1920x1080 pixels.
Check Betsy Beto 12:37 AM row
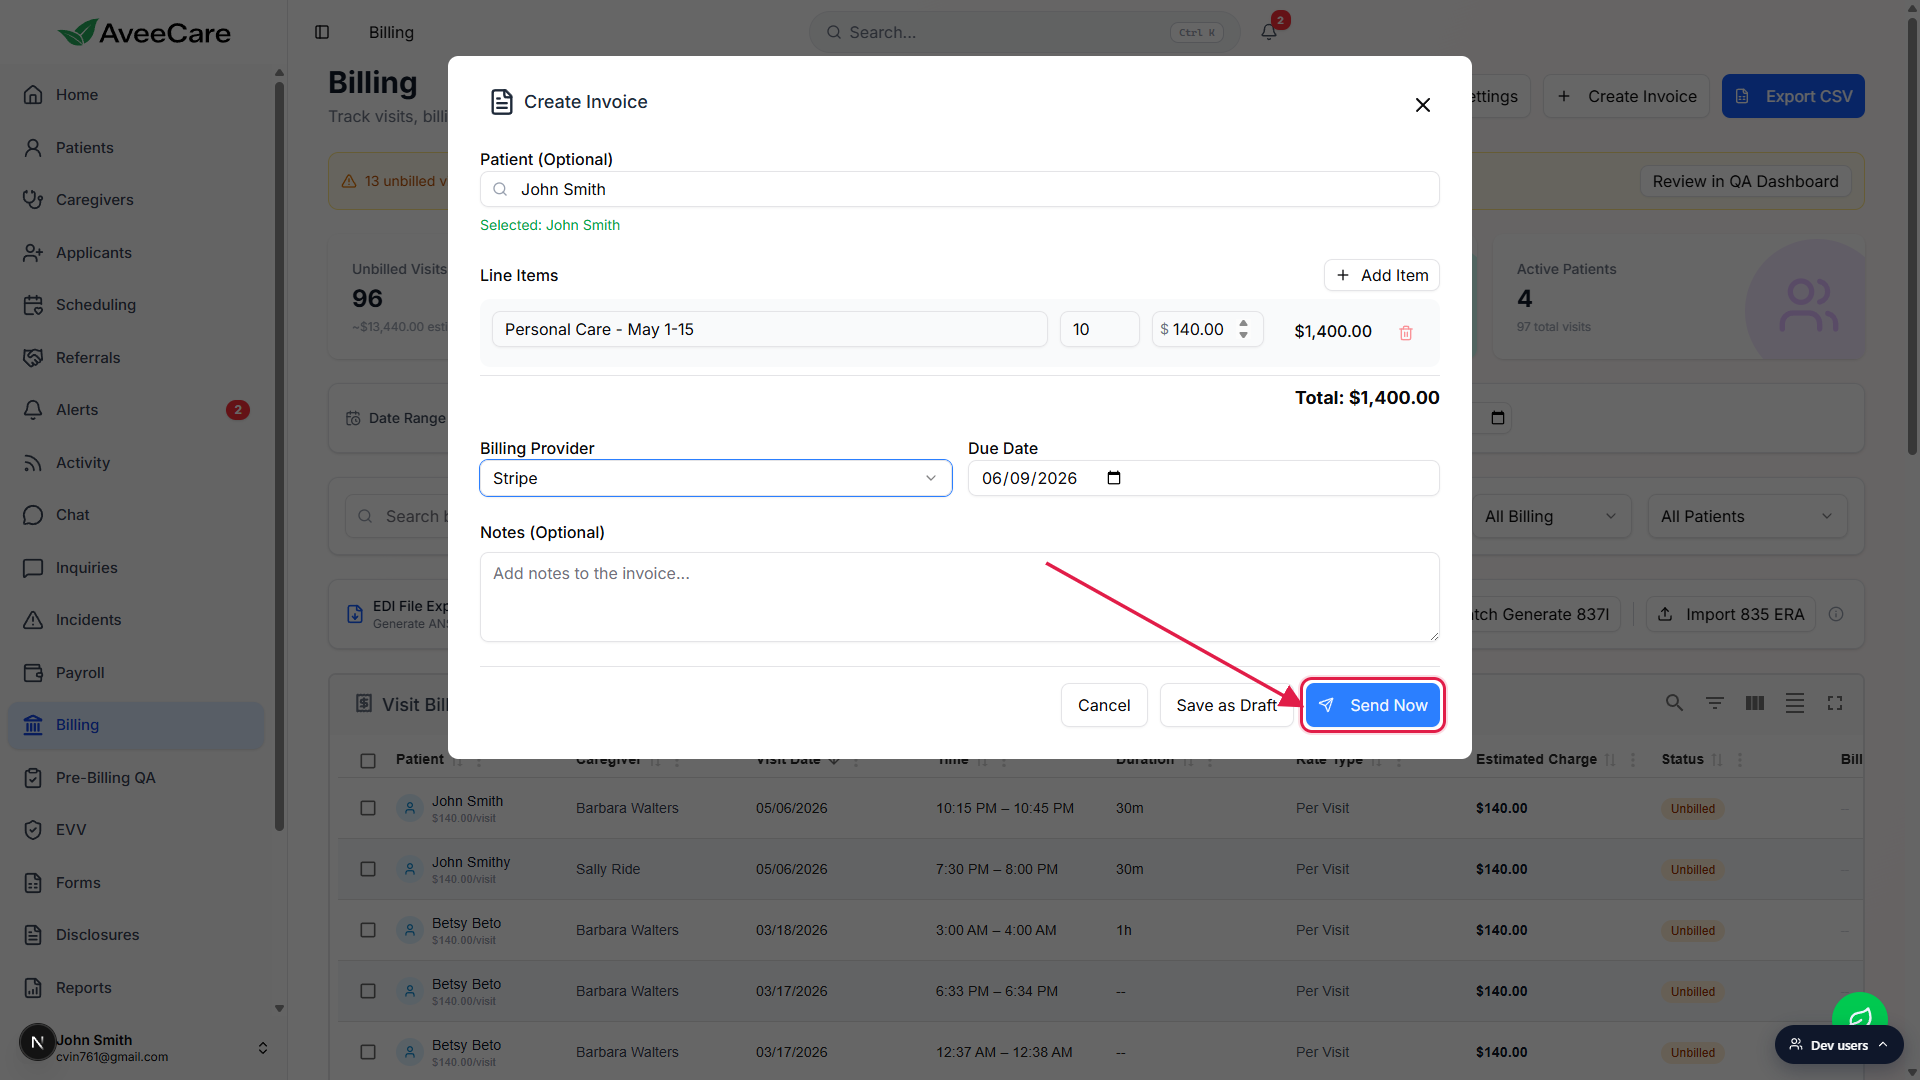[368, 1052]
